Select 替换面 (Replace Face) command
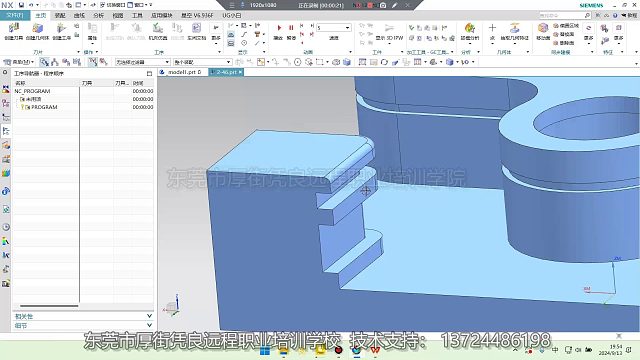The width and height of the screenshot is (640, 360). pyautogui.click(x=564, y=34)
